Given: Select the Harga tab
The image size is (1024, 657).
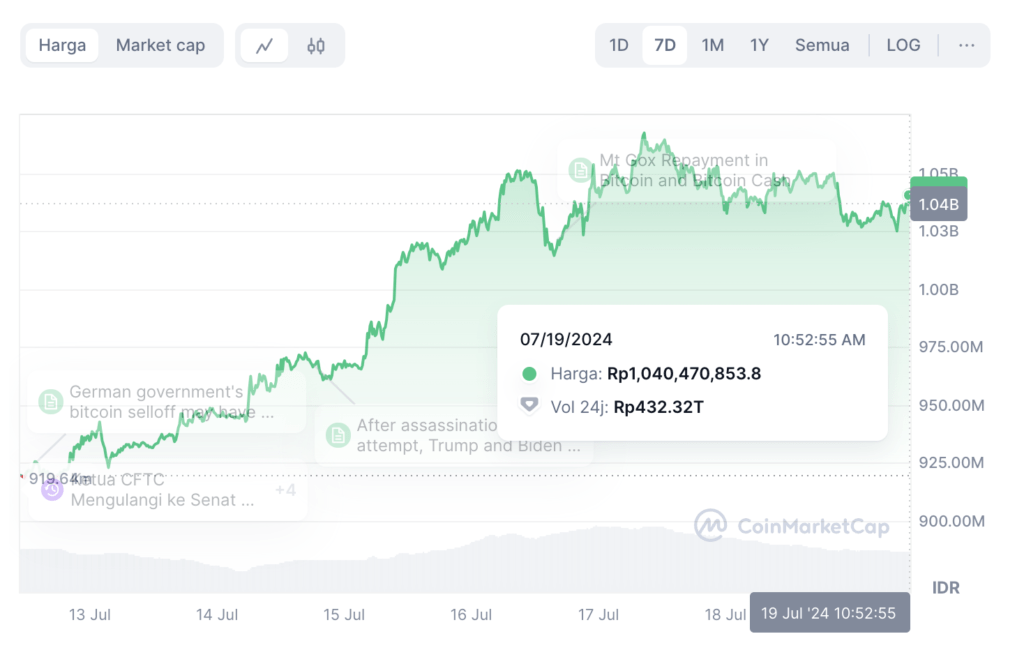Looking at the screenshot, I should 62,45.
